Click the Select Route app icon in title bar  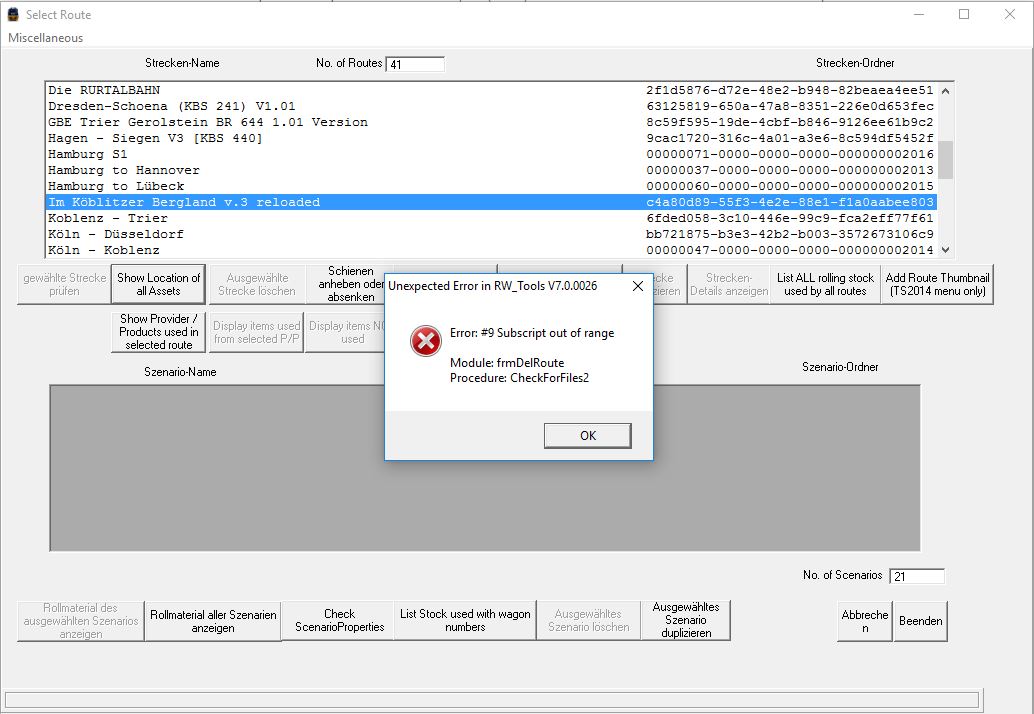pos(13,15)
